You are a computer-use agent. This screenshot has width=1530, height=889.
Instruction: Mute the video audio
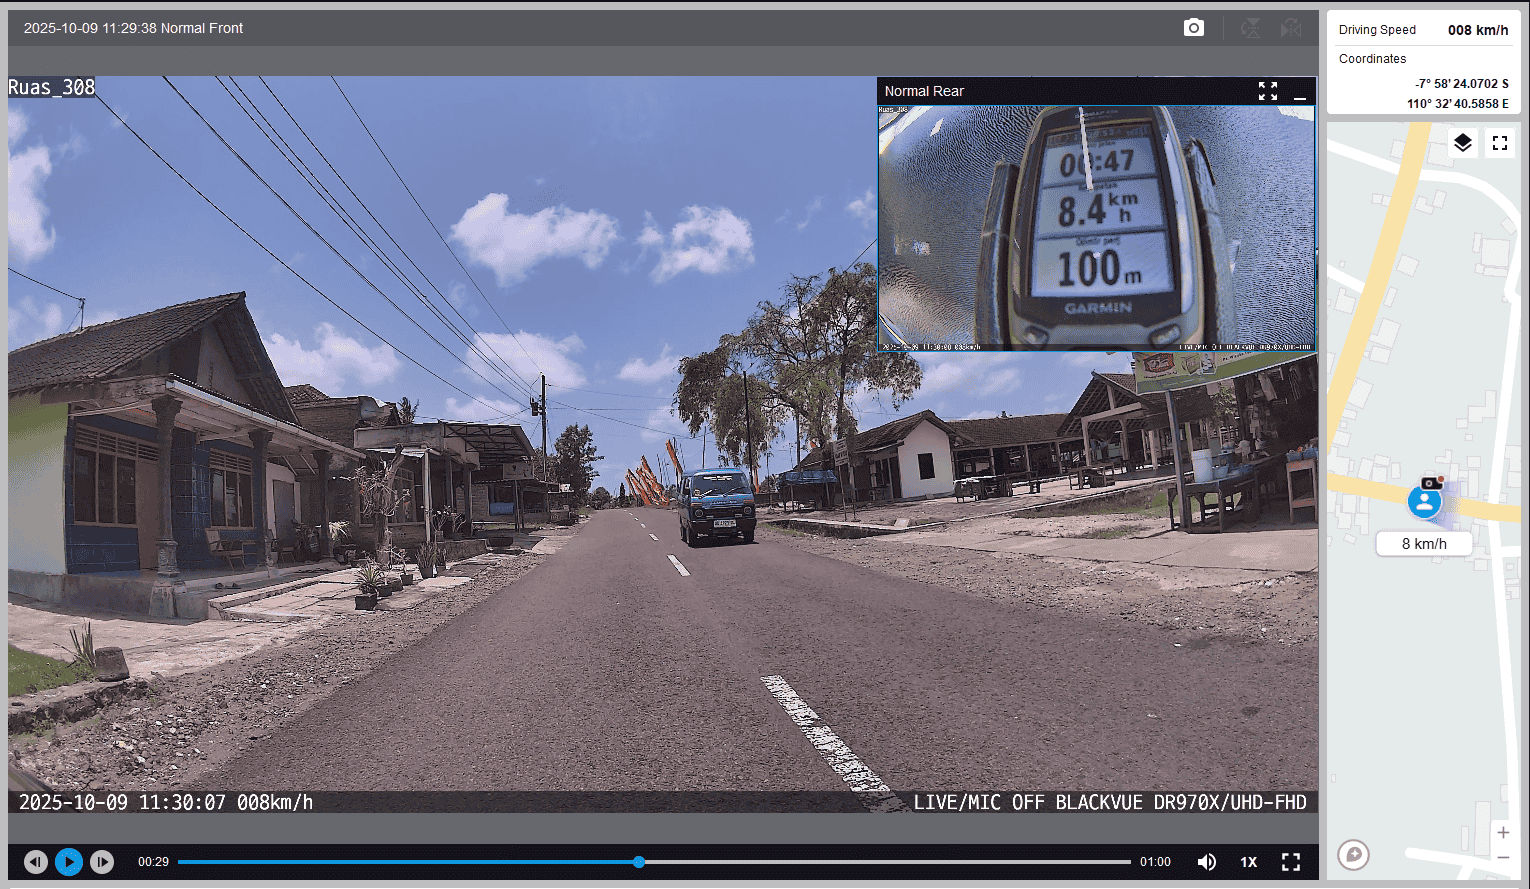(1207, 862)
